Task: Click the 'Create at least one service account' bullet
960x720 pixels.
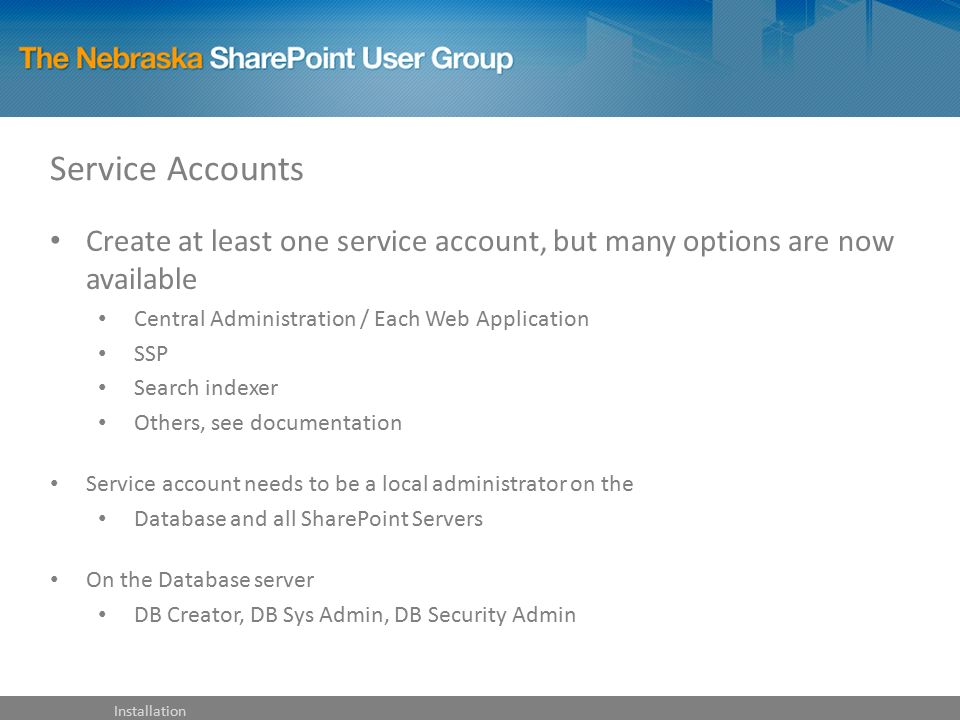Action: (490, 260)
